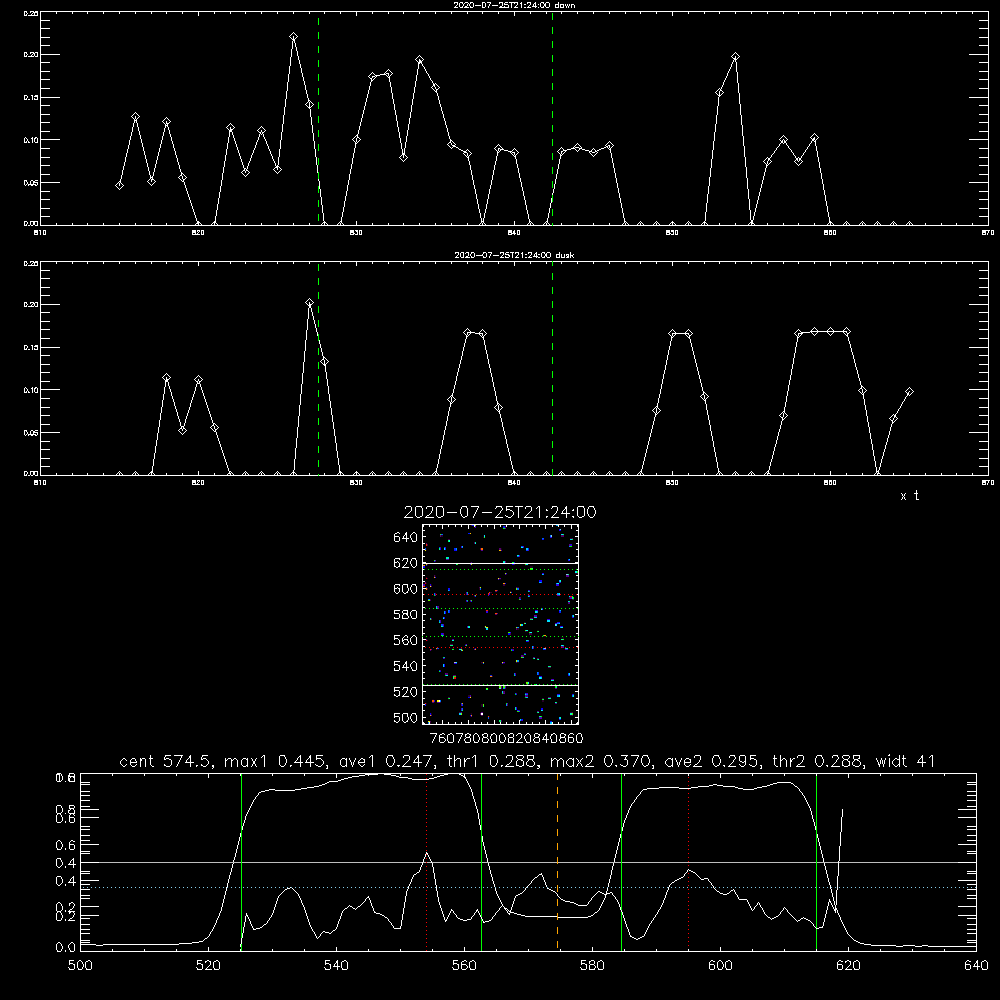Image resolution: width=1000 pixels, height=1000 pixels.
Task: Click the 'x t' label below the dusk plot
Action: pos(909,496)
